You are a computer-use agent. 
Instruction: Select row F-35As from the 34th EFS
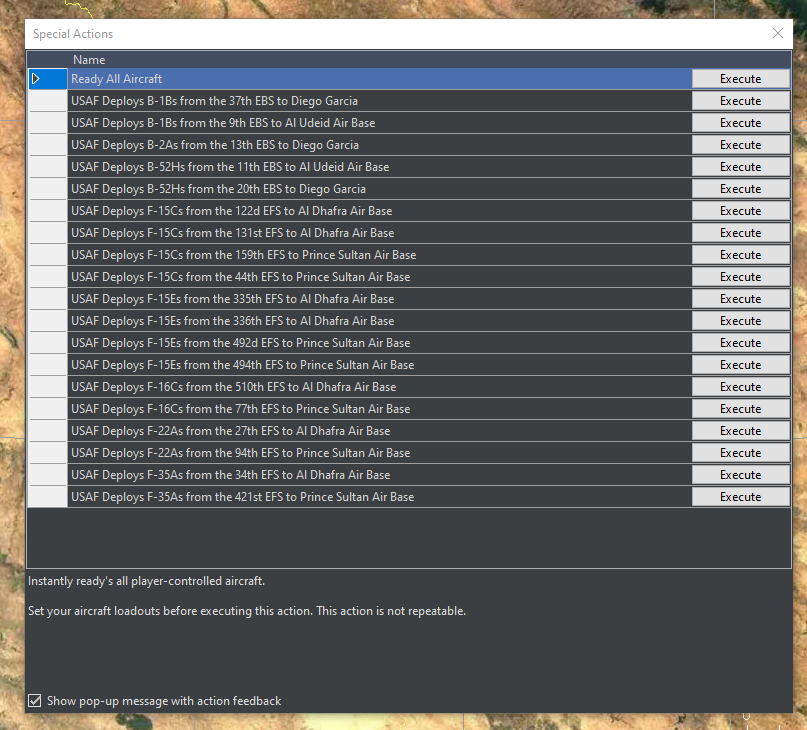click(379, 475)
